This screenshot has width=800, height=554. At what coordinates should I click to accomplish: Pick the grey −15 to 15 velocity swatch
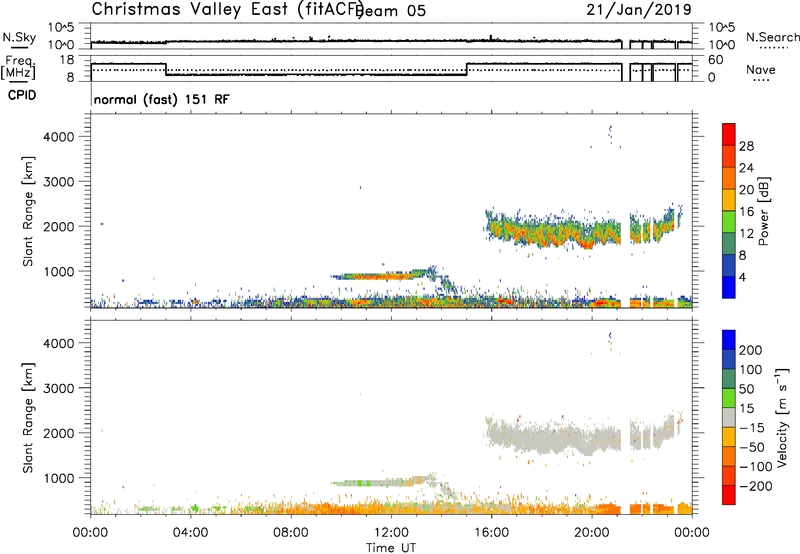point(729,417)
